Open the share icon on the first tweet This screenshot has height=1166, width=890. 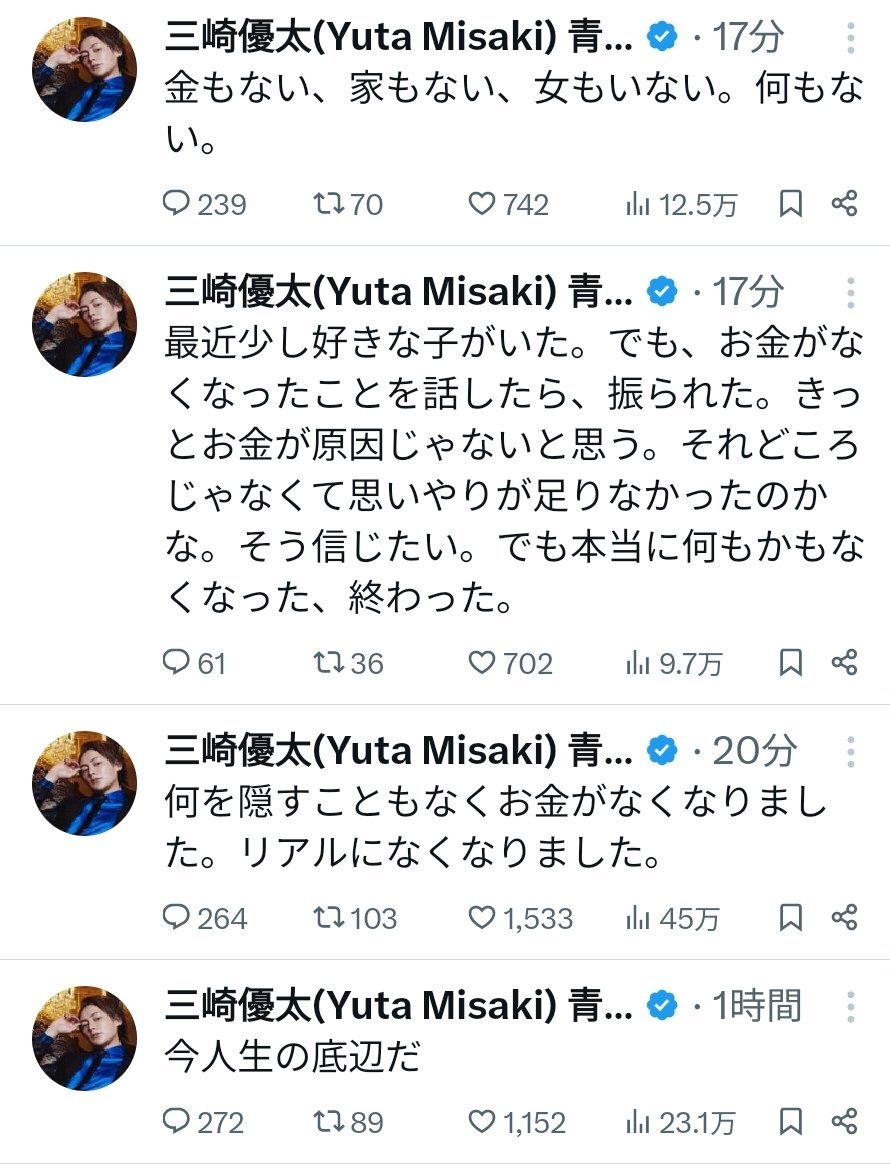pos(848,205)
